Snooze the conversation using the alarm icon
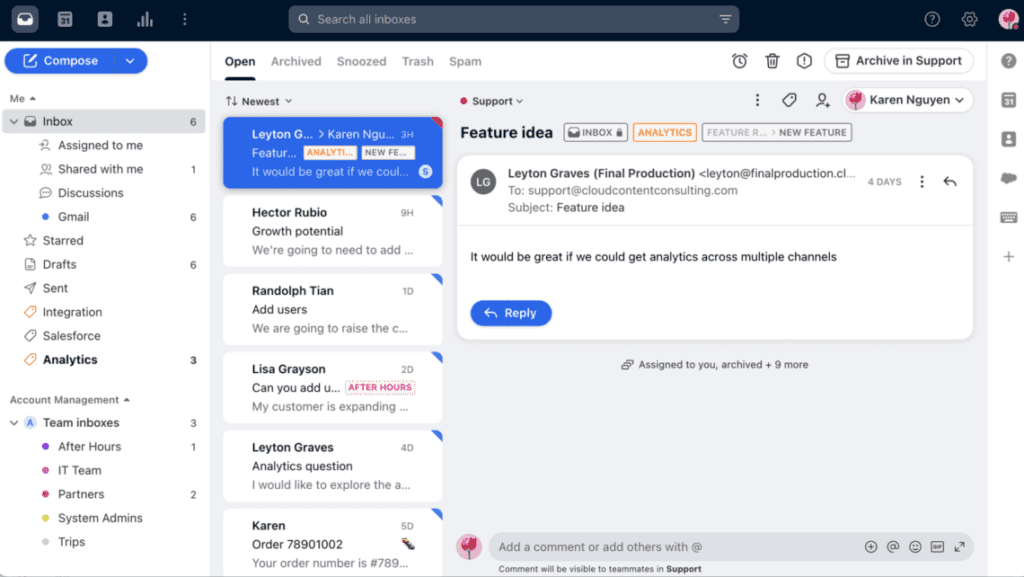The height and width of the screenshot is (577, 1024). [x=739, y=61]
